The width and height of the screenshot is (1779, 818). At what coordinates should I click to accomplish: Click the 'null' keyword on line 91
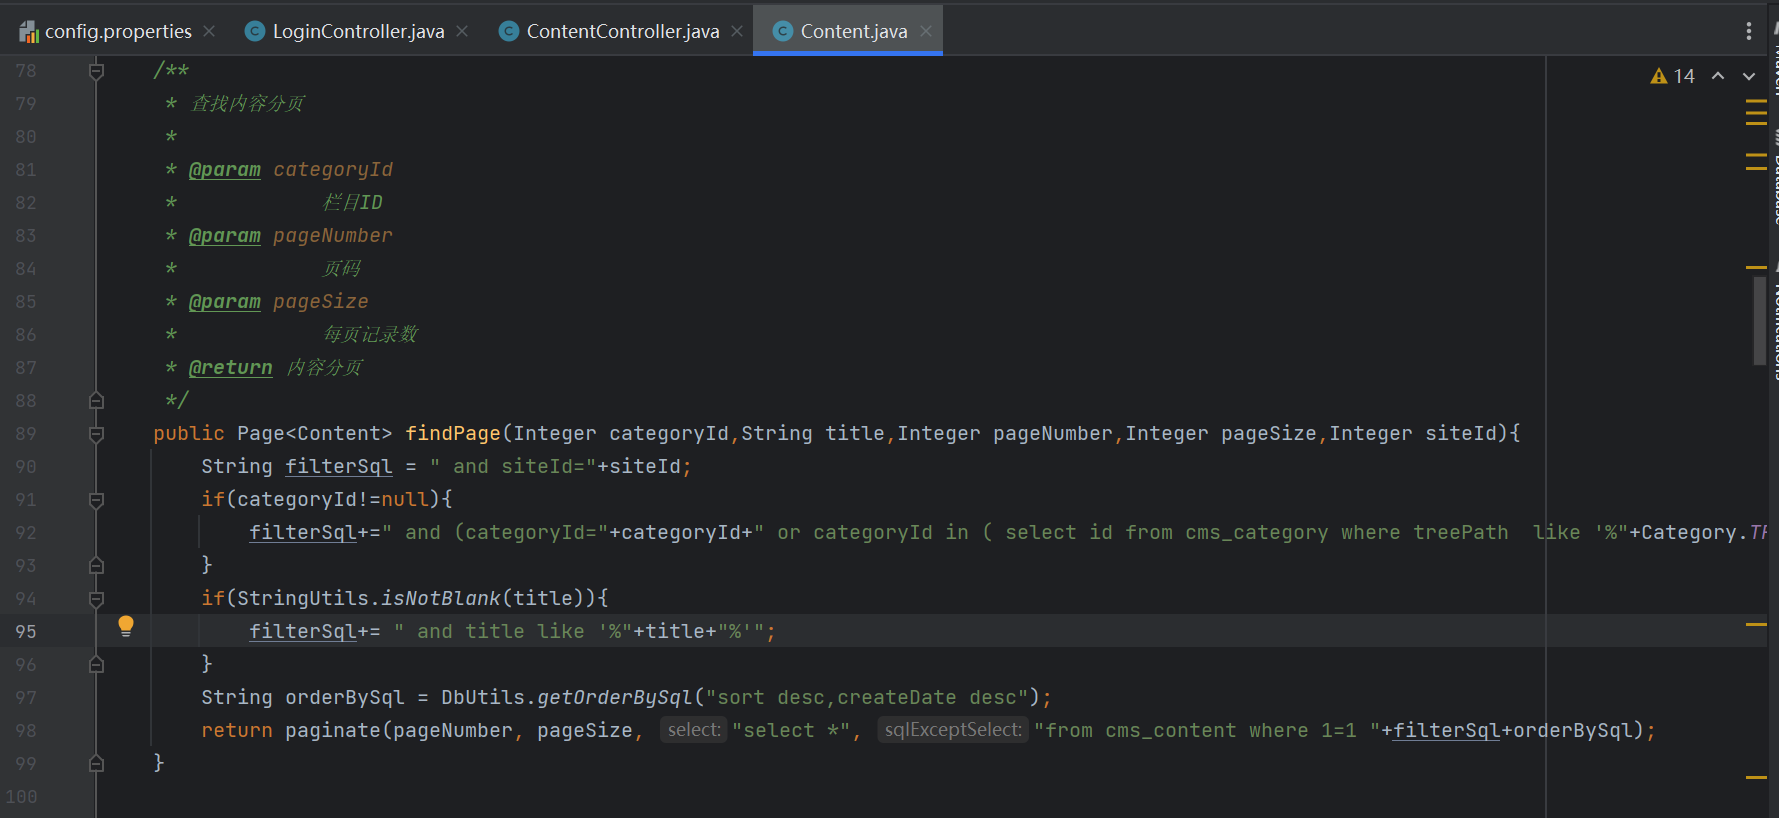tap(405, 499)
